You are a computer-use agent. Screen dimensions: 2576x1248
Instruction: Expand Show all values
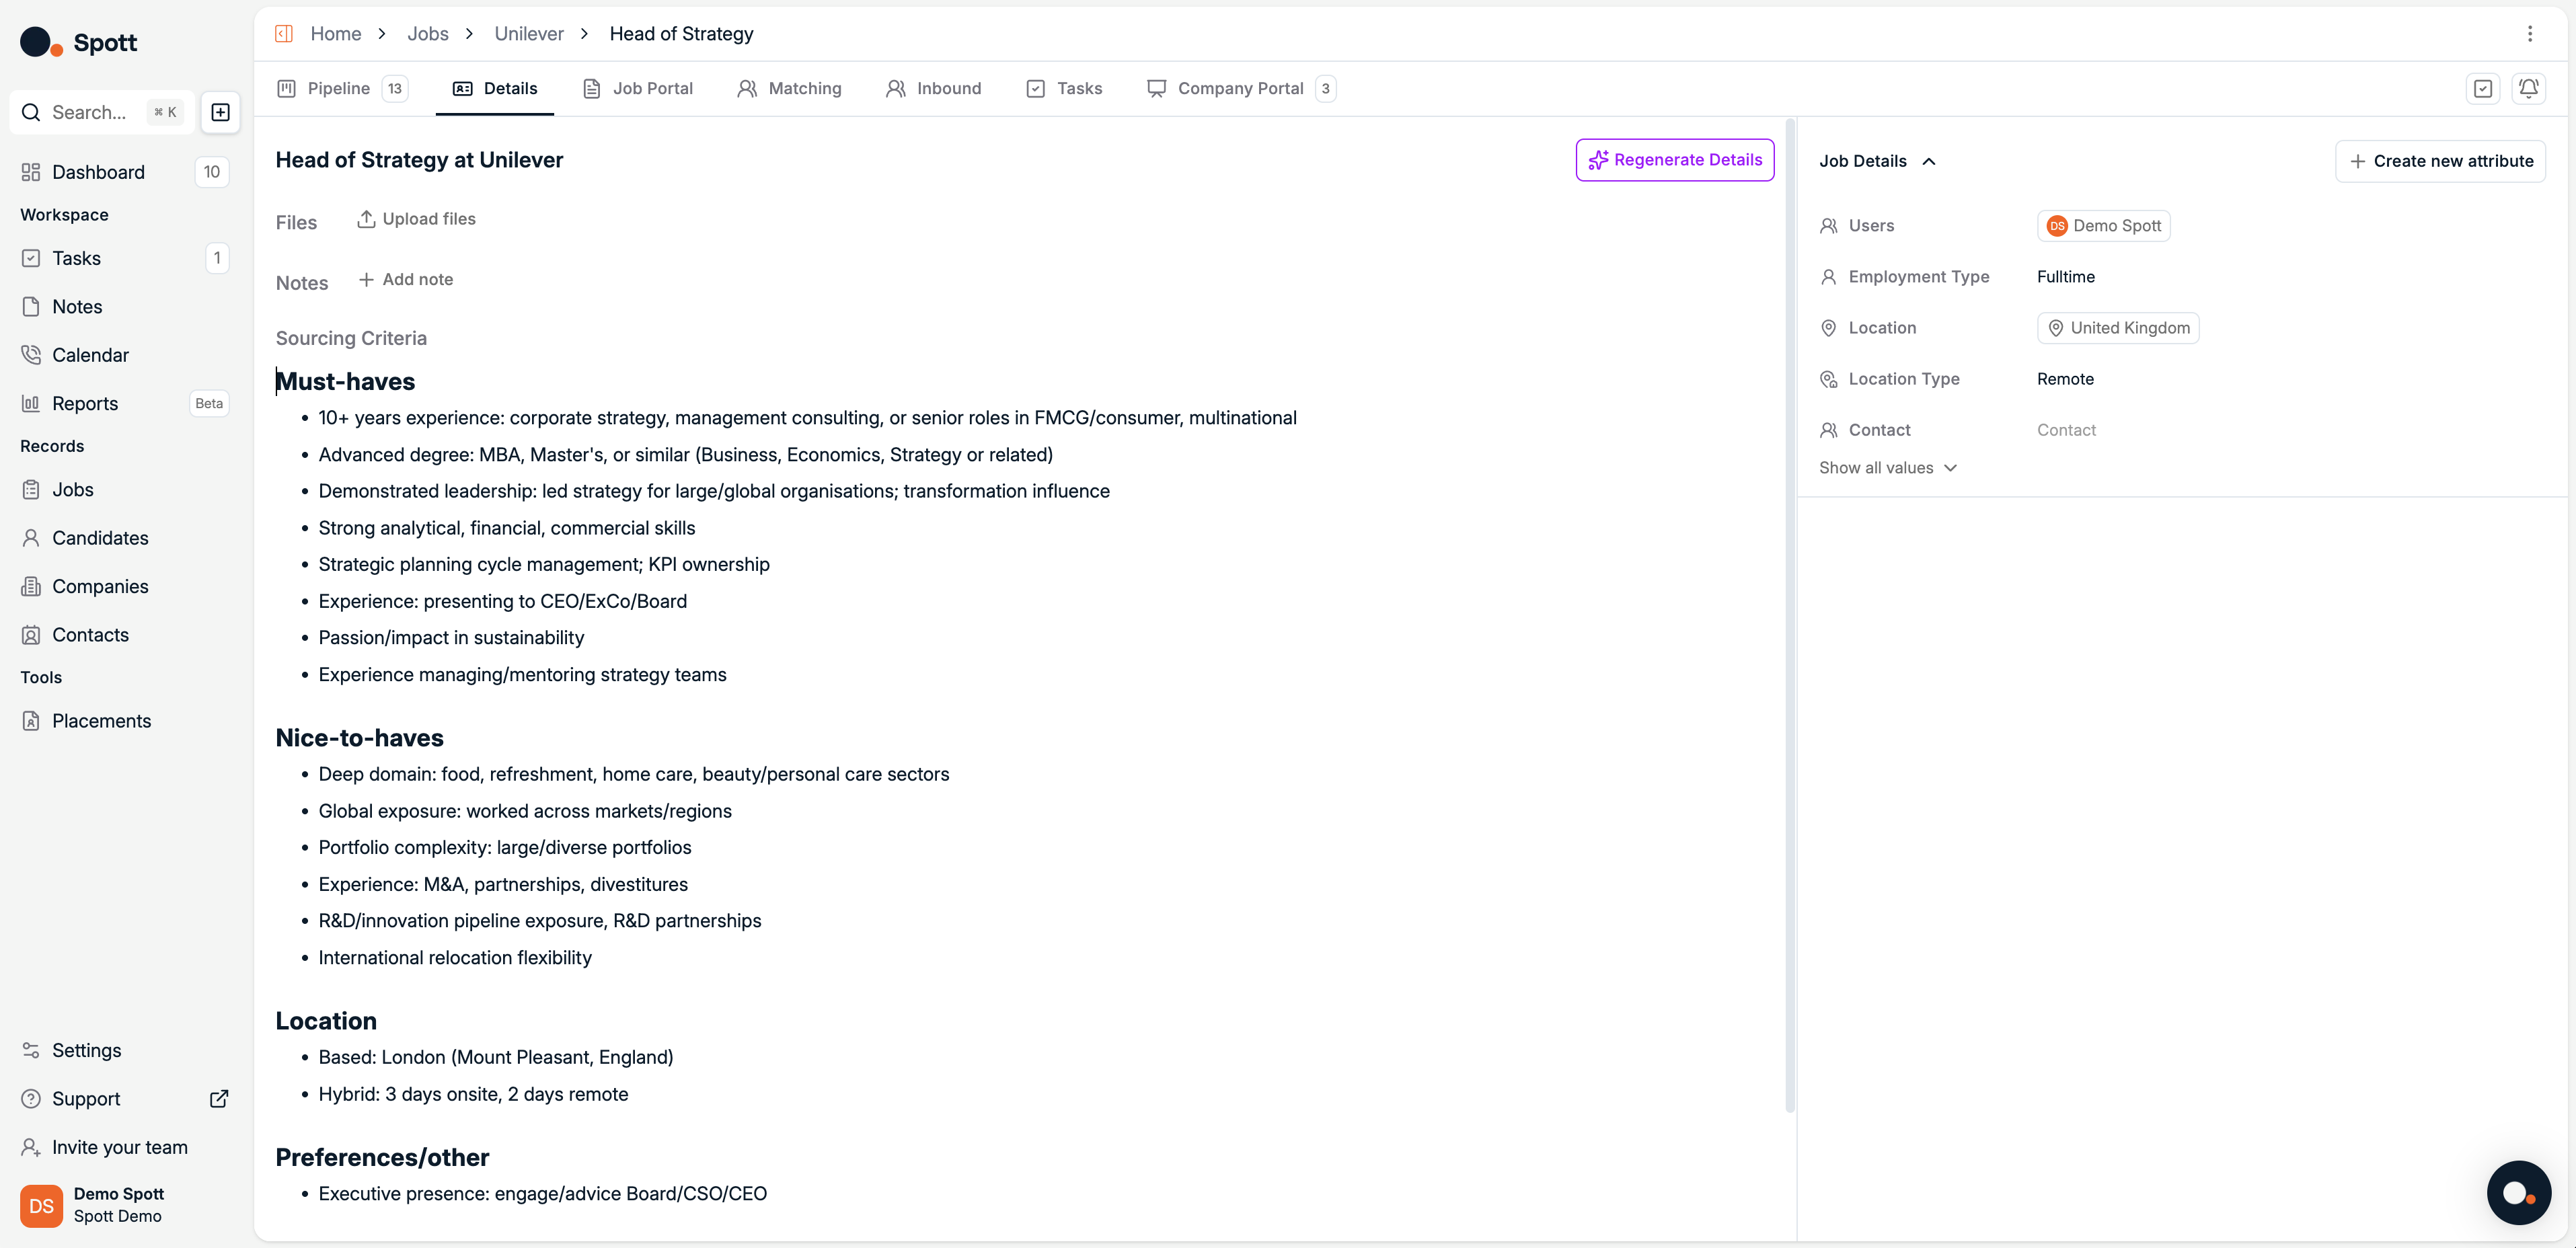(1887, 468)
